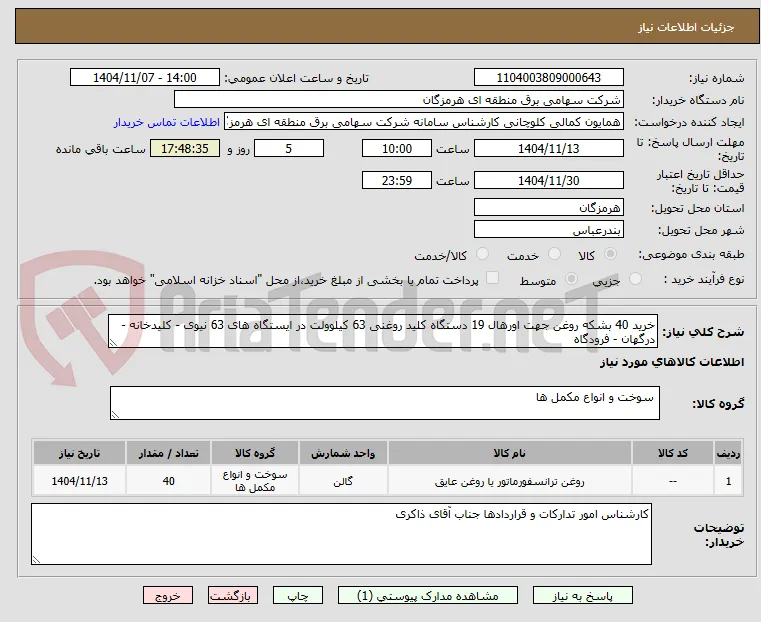This screenshot has height=622, width=761.
Task: Click the پاسخ به نیاز button
Action: click(x=582, y=595)
